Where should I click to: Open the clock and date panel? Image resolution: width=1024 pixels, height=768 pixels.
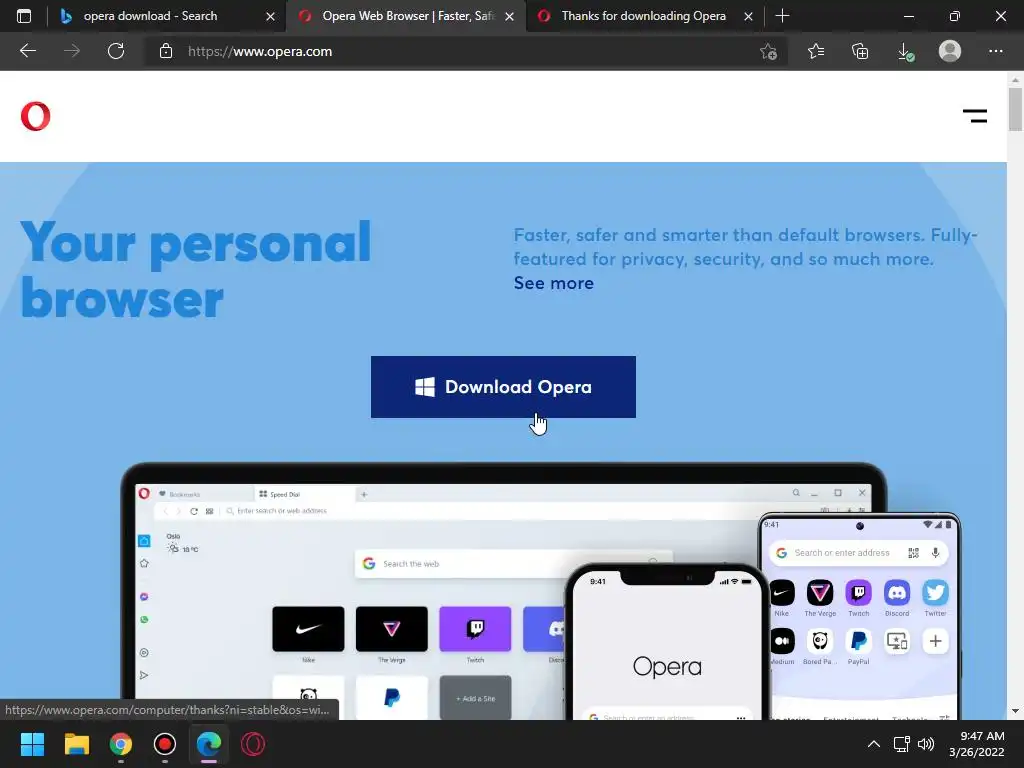pos(976,744)
